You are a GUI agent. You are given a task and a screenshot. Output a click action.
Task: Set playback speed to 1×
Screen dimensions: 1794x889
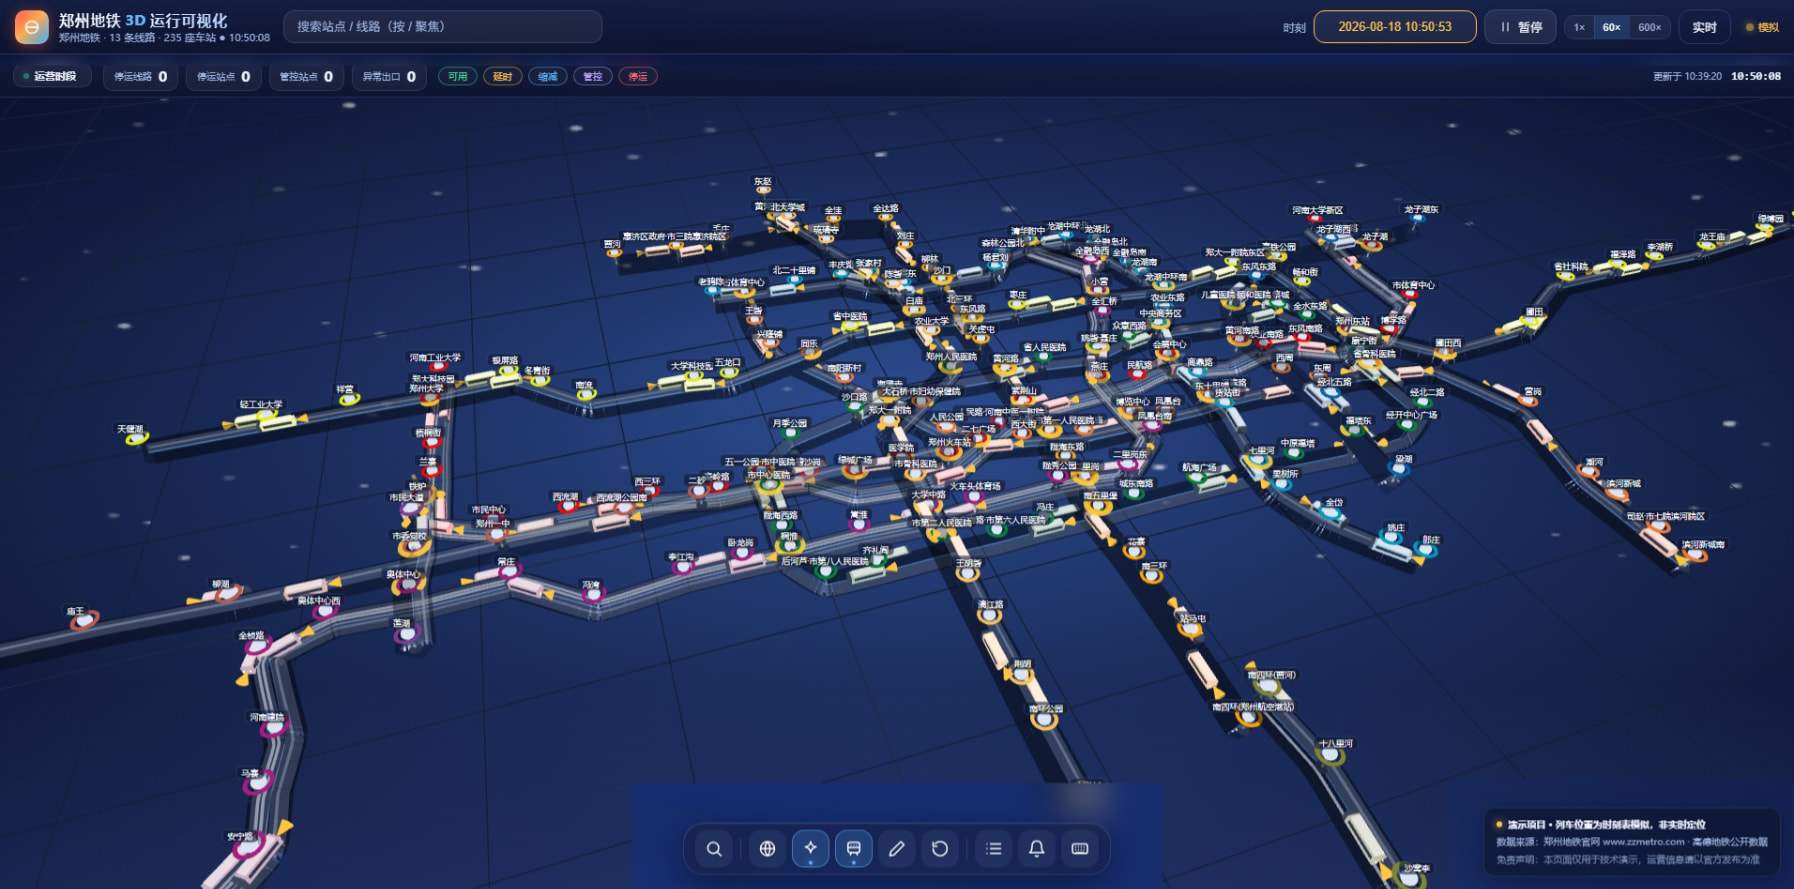tap(1579, 27)
